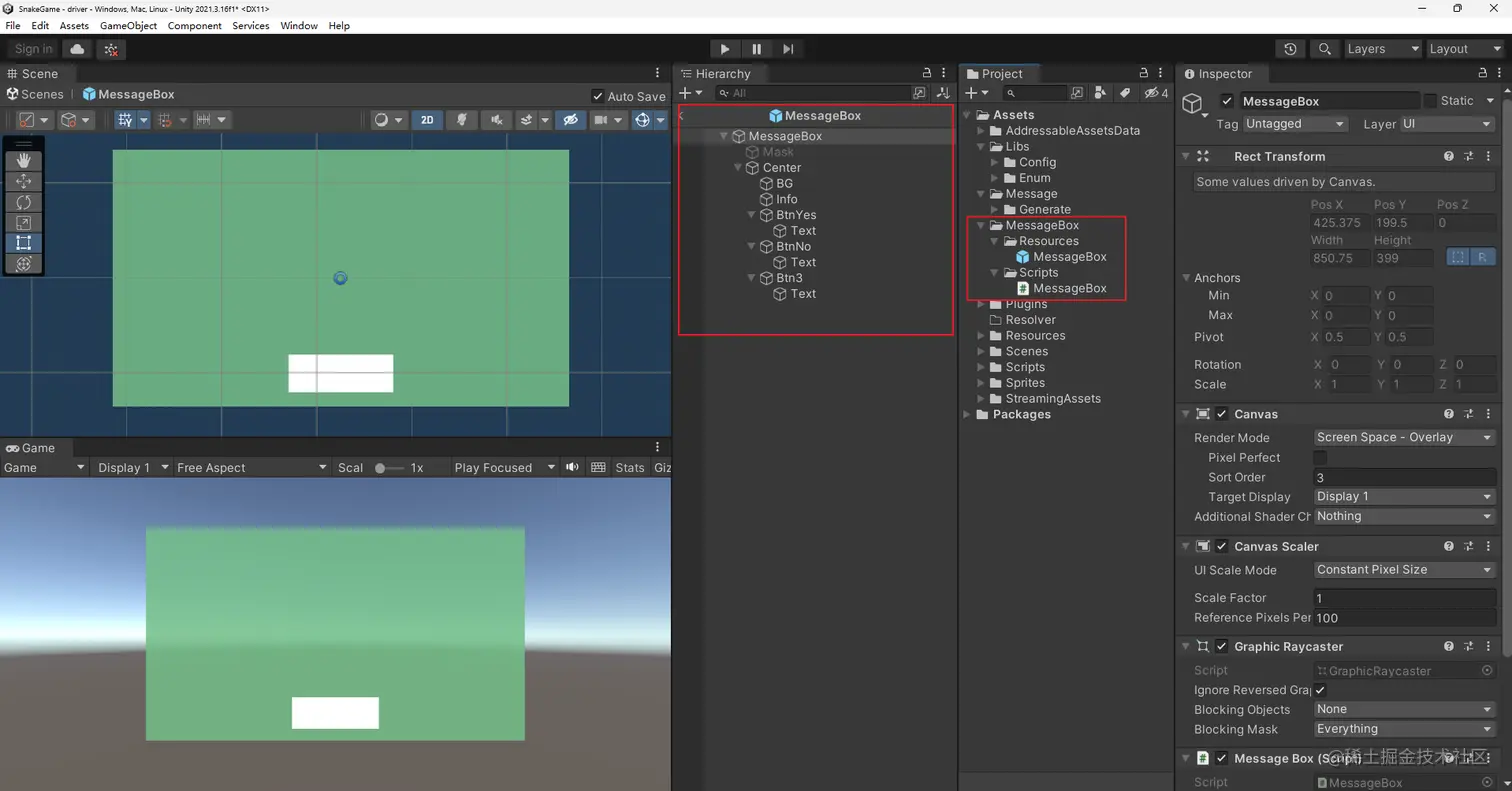Click the Play button
The width and height of the screenshot is (1512, 791).
pyautogui.click(x=725, y=48)
